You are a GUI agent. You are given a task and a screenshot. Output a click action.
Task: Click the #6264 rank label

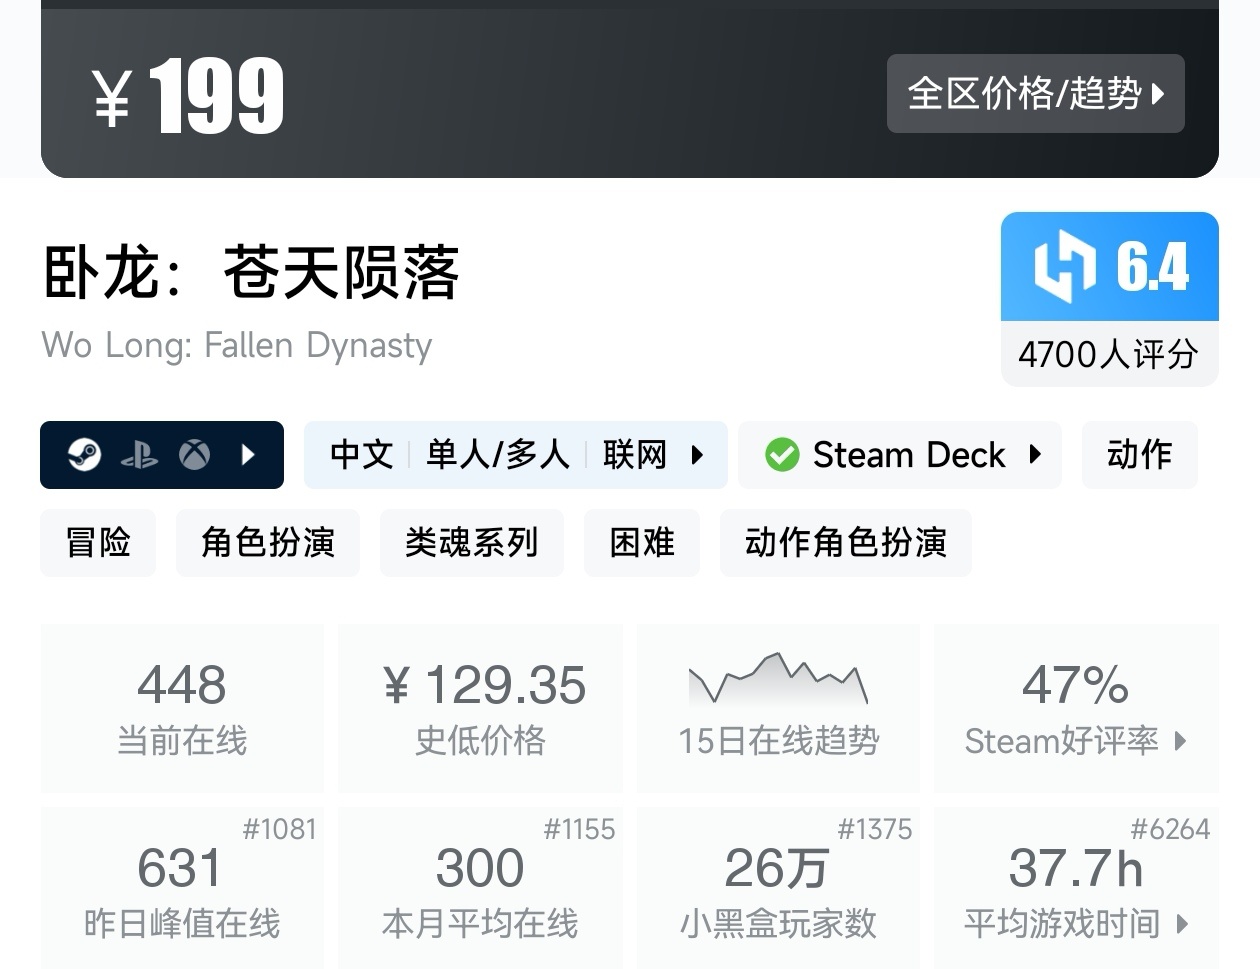pos(1170,829)
